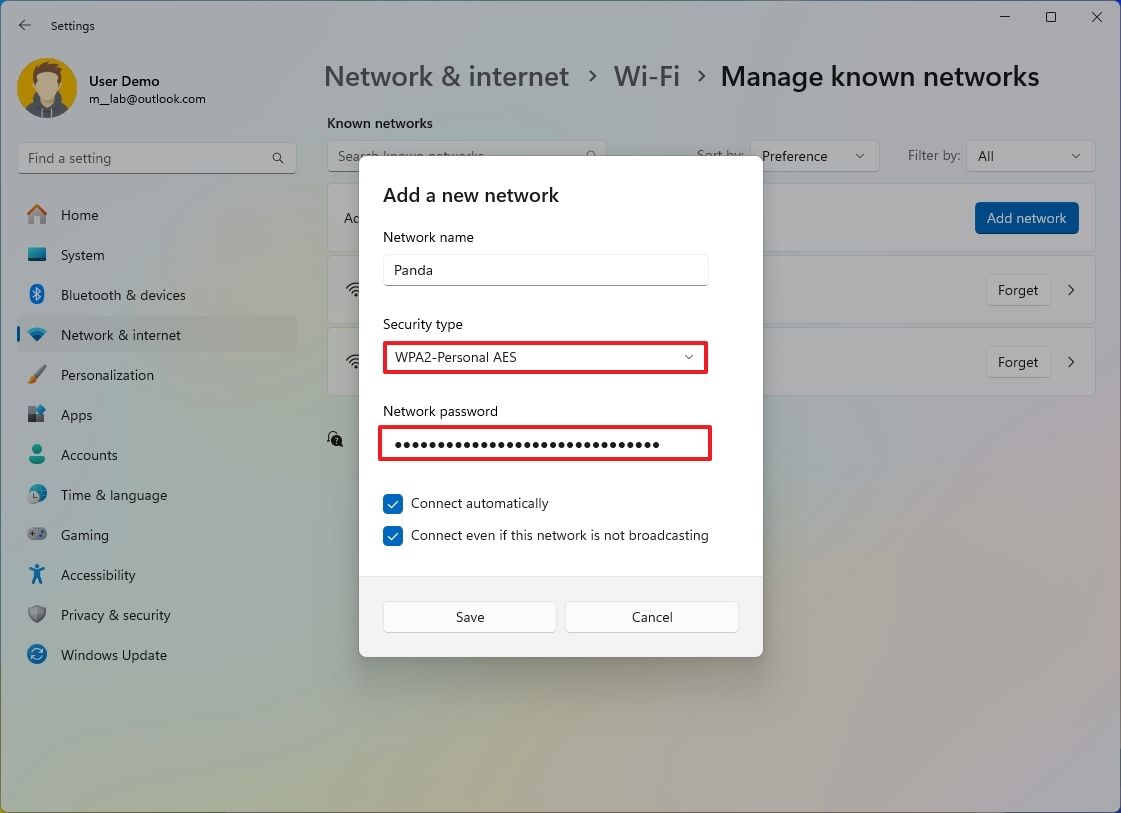Open the Filter by All dropdown
Viewport: 1121px width, 813px height.
pos(1030,156)
